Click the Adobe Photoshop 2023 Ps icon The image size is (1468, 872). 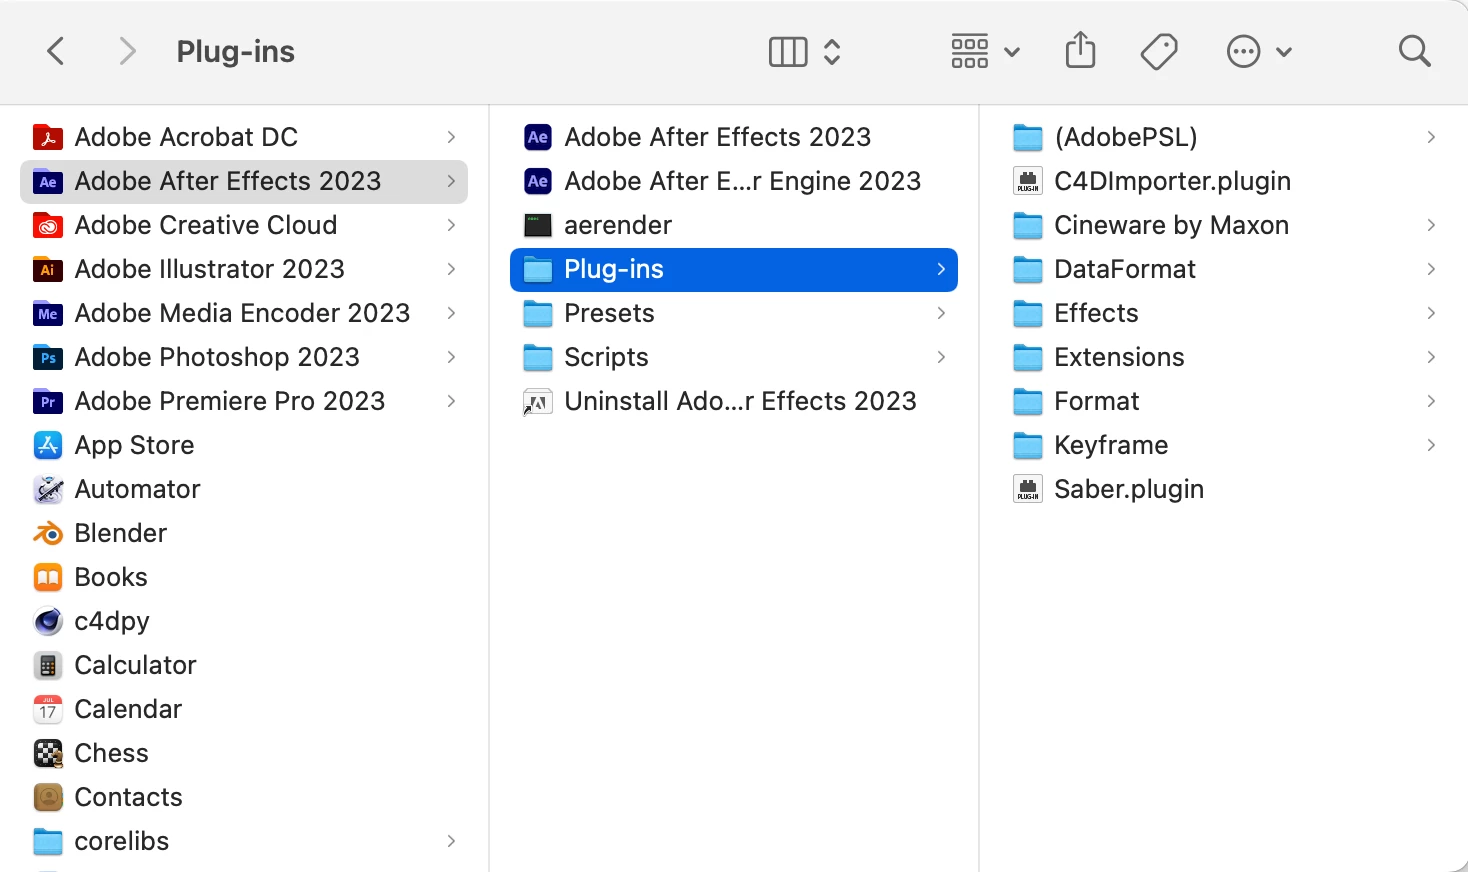48,357
